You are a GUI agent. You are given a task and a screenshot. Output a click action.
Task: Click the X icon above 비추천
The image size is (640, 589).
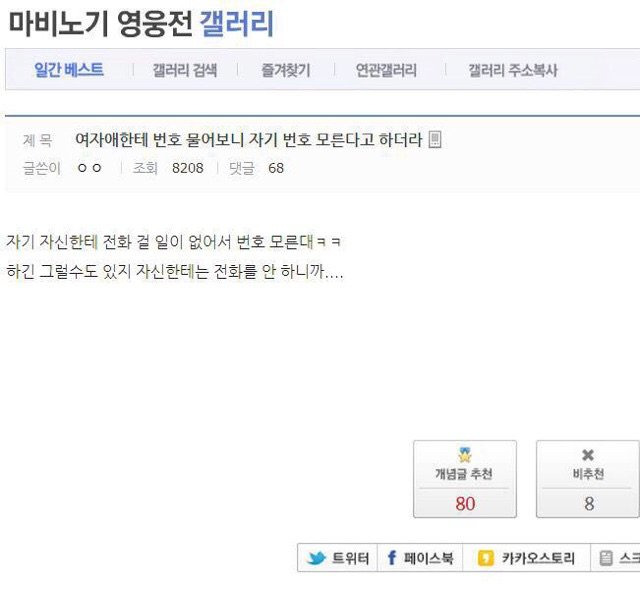click(588, 455)
